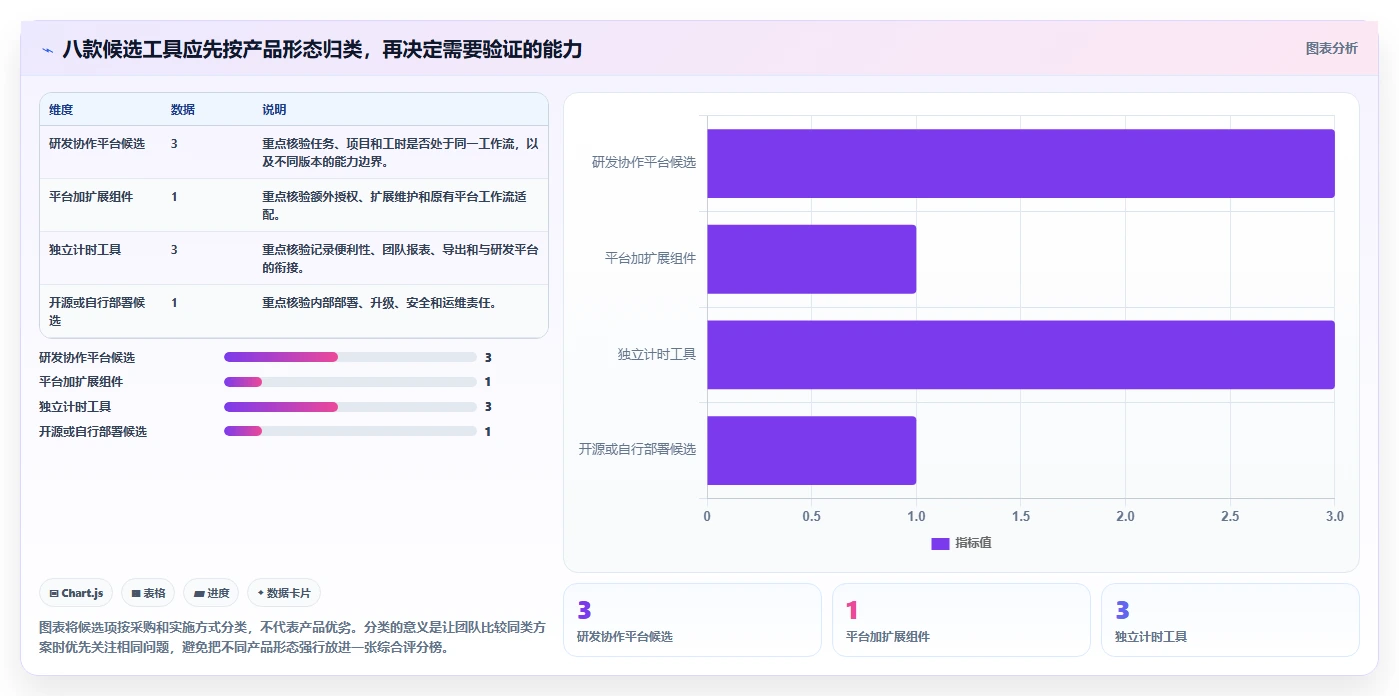
Task: Click the 指标值 legend label
Action: pyautogui.click(x=973, y=543)
